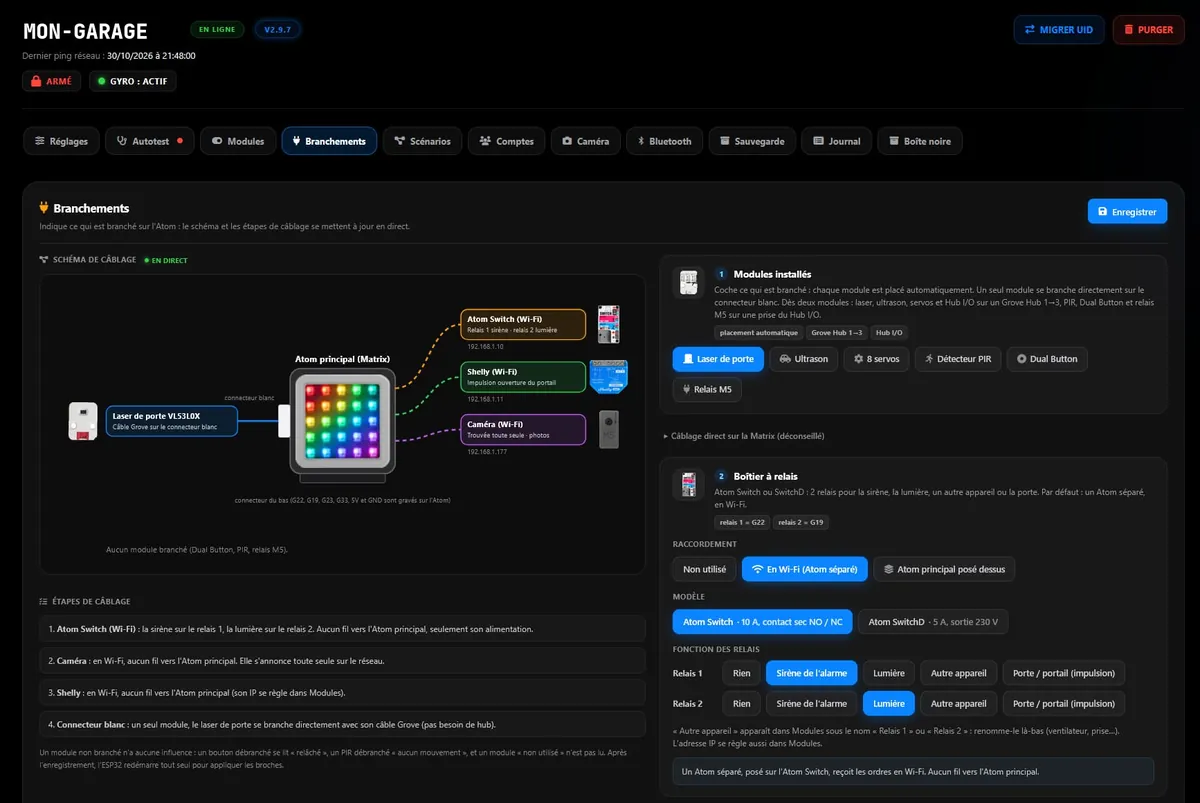Image resolution: width=1200 pixels, height=803 pixels.
Task: Toggle the Relais M5 module
Action: pos(707,389)
